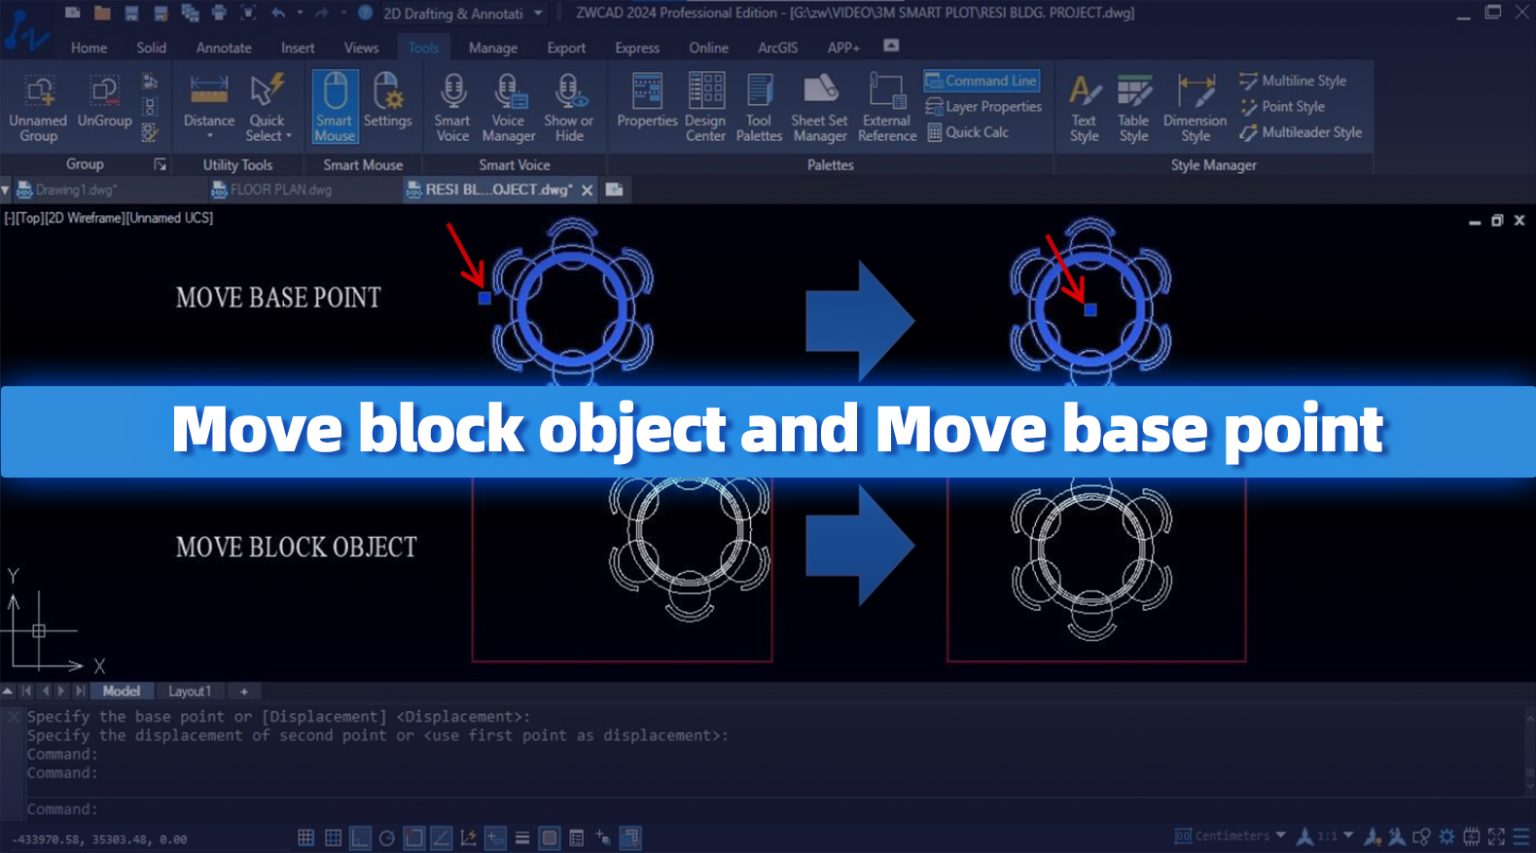Image resolution: width=1536 pixels, height=853 pixels.
Task: Open the Design Center panel
Action: (x=706, y=105)
